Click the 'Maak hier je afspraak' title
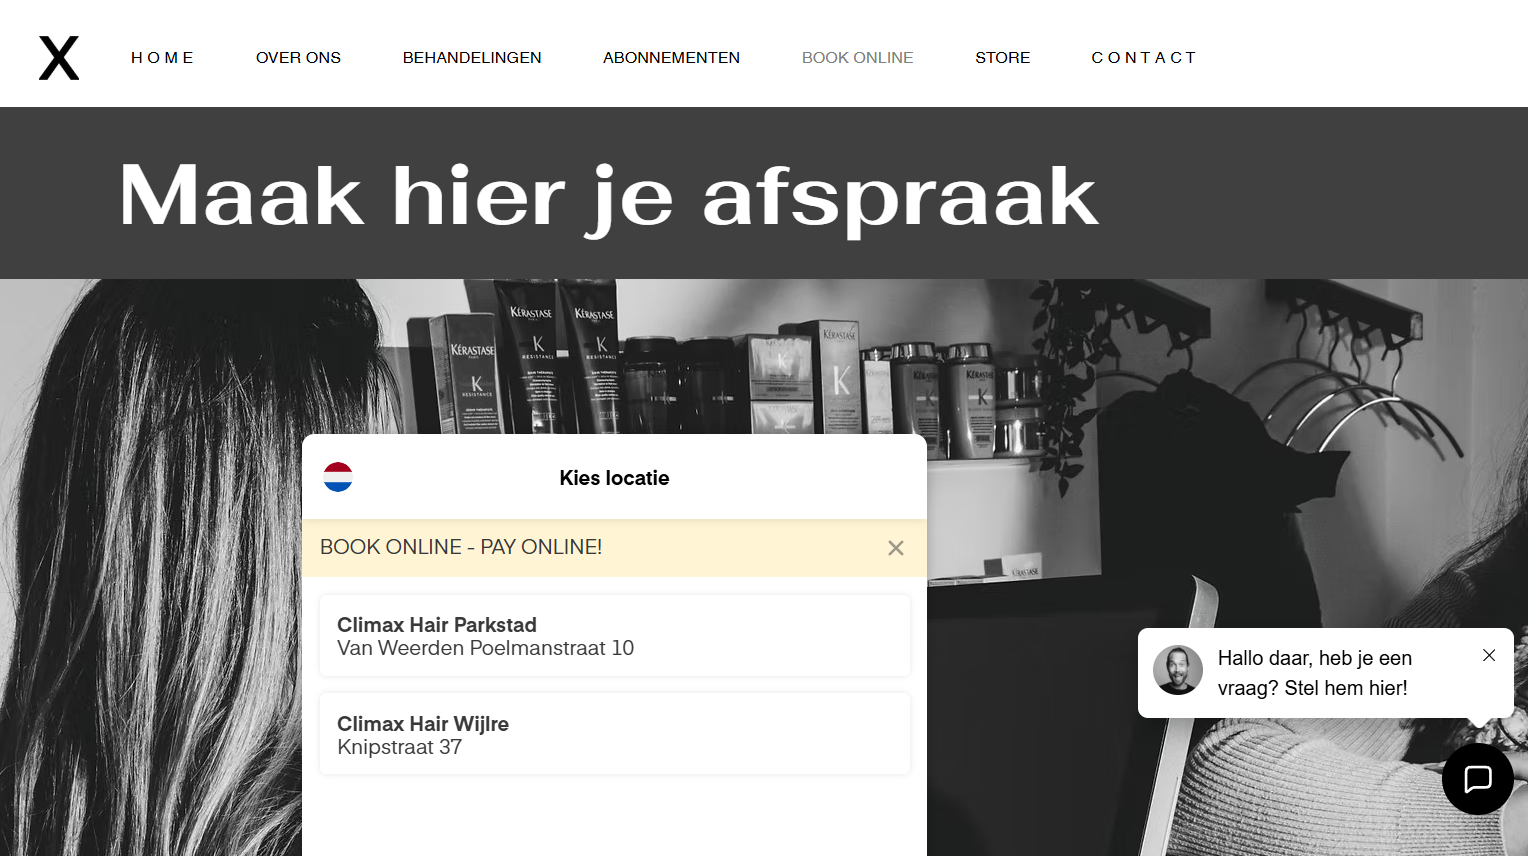 [x=608, y=196]
